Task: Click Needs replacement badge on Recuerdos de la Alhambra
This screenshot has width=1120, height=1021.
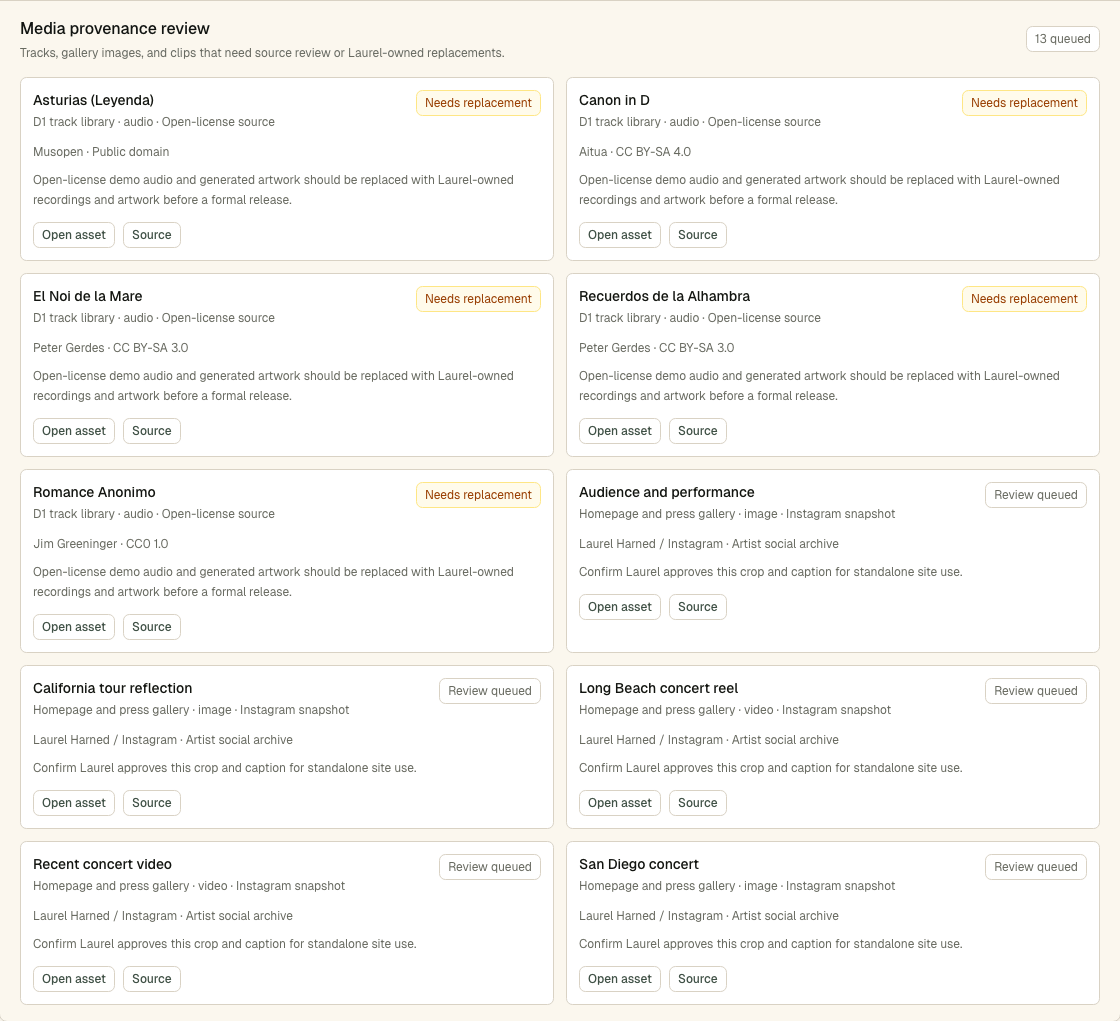Action: click(1024, 299)
